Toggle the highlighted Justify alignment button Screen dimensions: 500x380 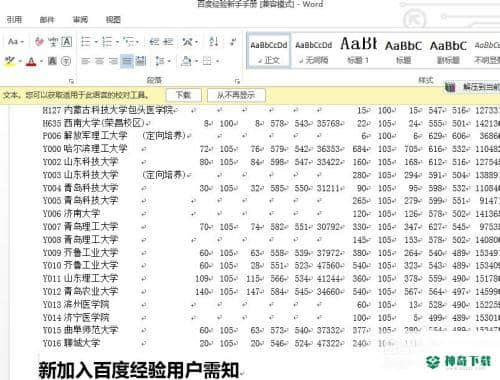click(126, 61)
